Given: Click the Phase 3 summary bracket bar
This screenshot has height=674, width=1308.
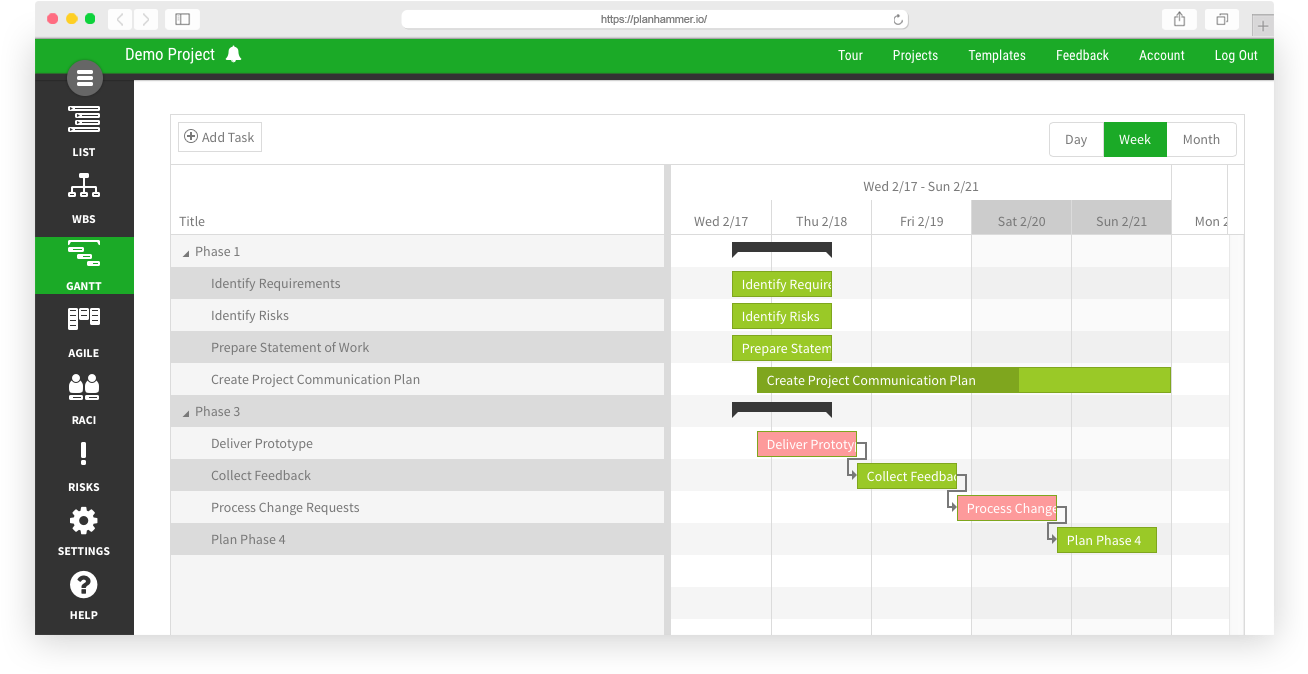Looking at the screenshot, I should coord(782,409).
